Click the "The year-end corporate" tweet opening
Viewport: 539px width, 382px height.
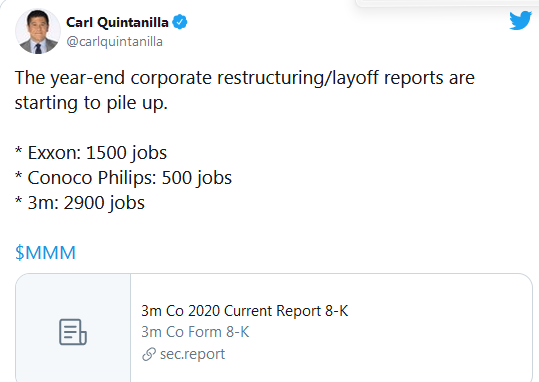pyautogui.click(x=113, y=78)
